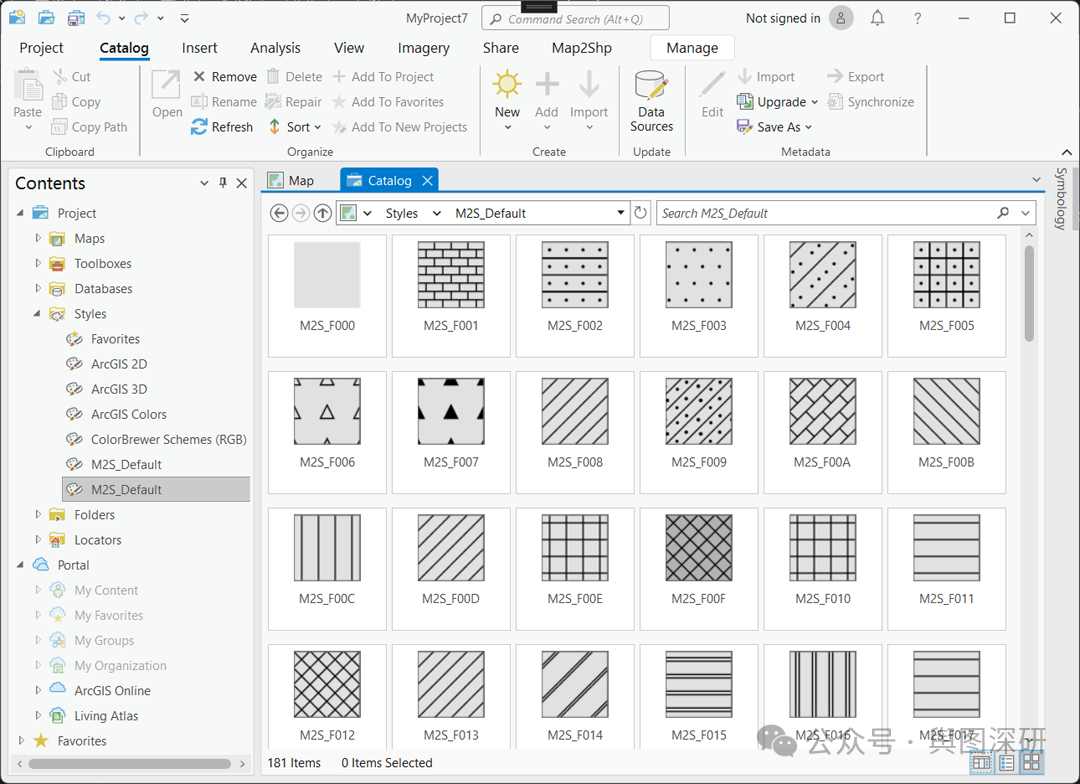
Task: Toggle auto-hide pin on Contents pane
Action: pos(222,183)
